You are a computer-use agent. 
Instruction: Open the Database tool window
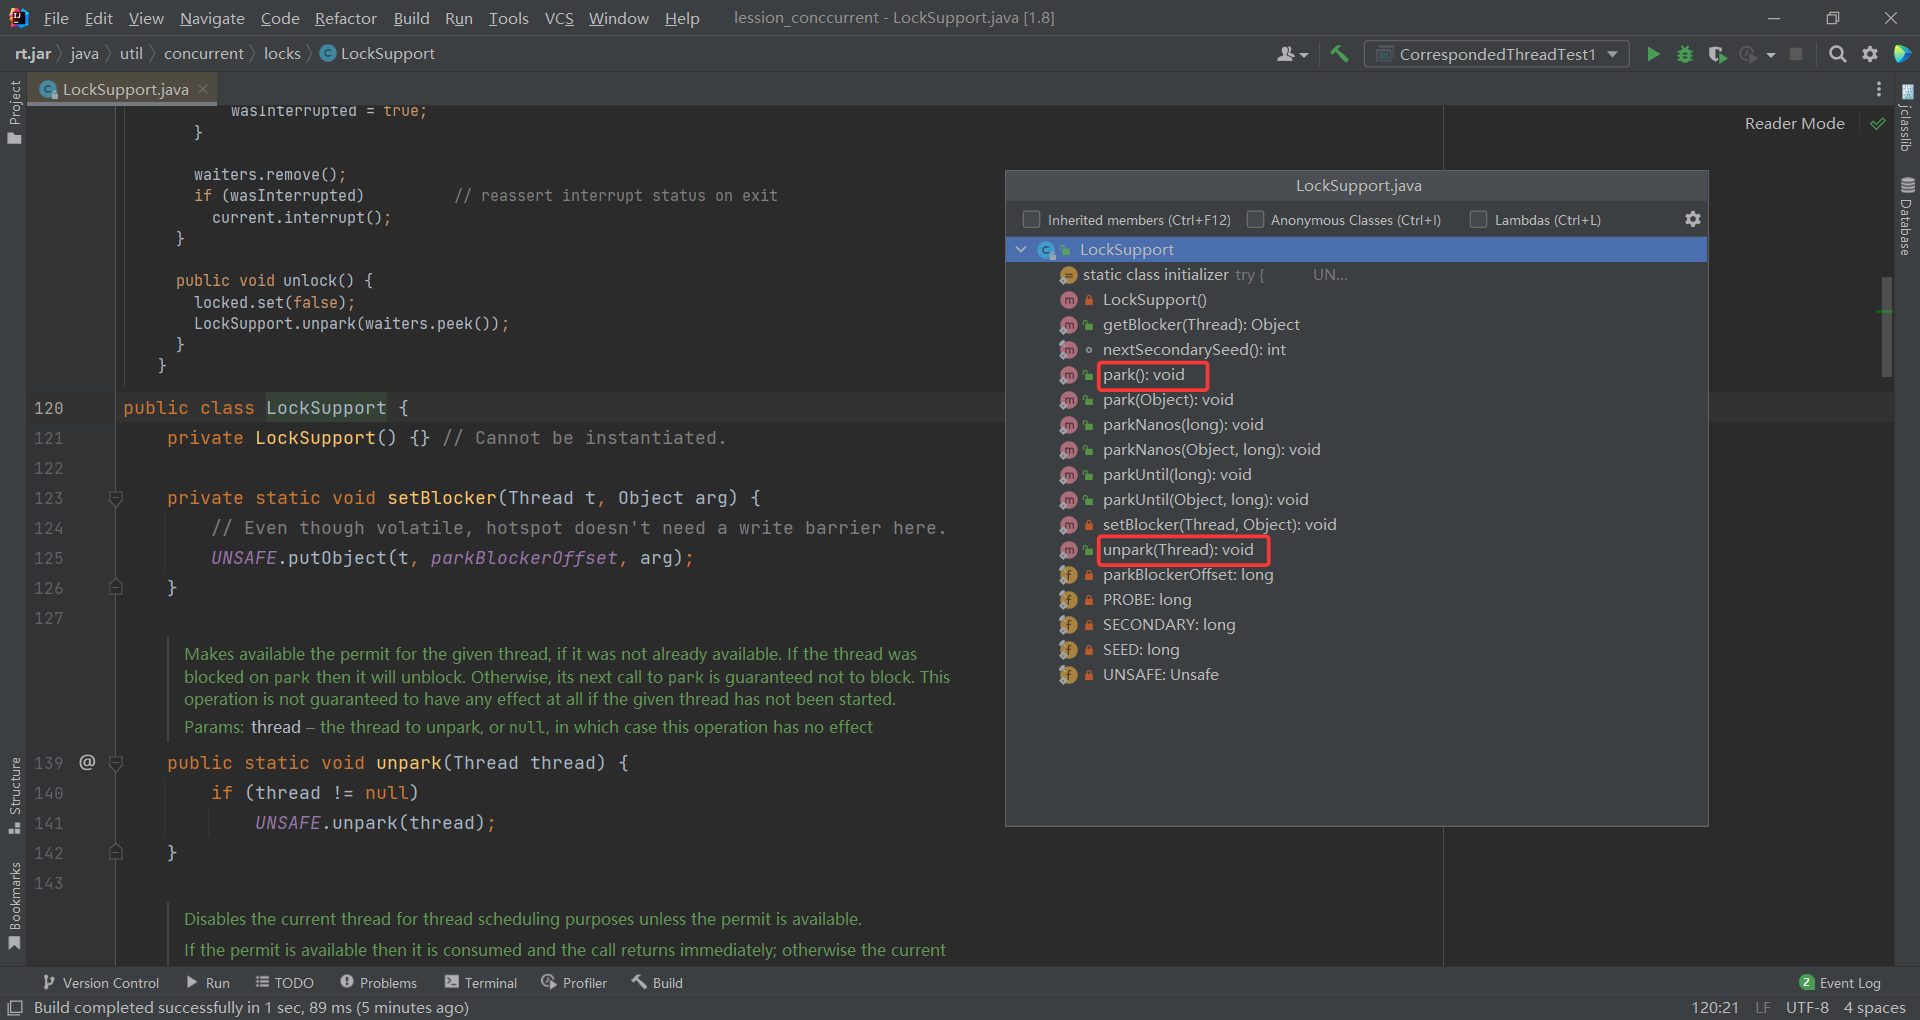(x=1907, y=216)
